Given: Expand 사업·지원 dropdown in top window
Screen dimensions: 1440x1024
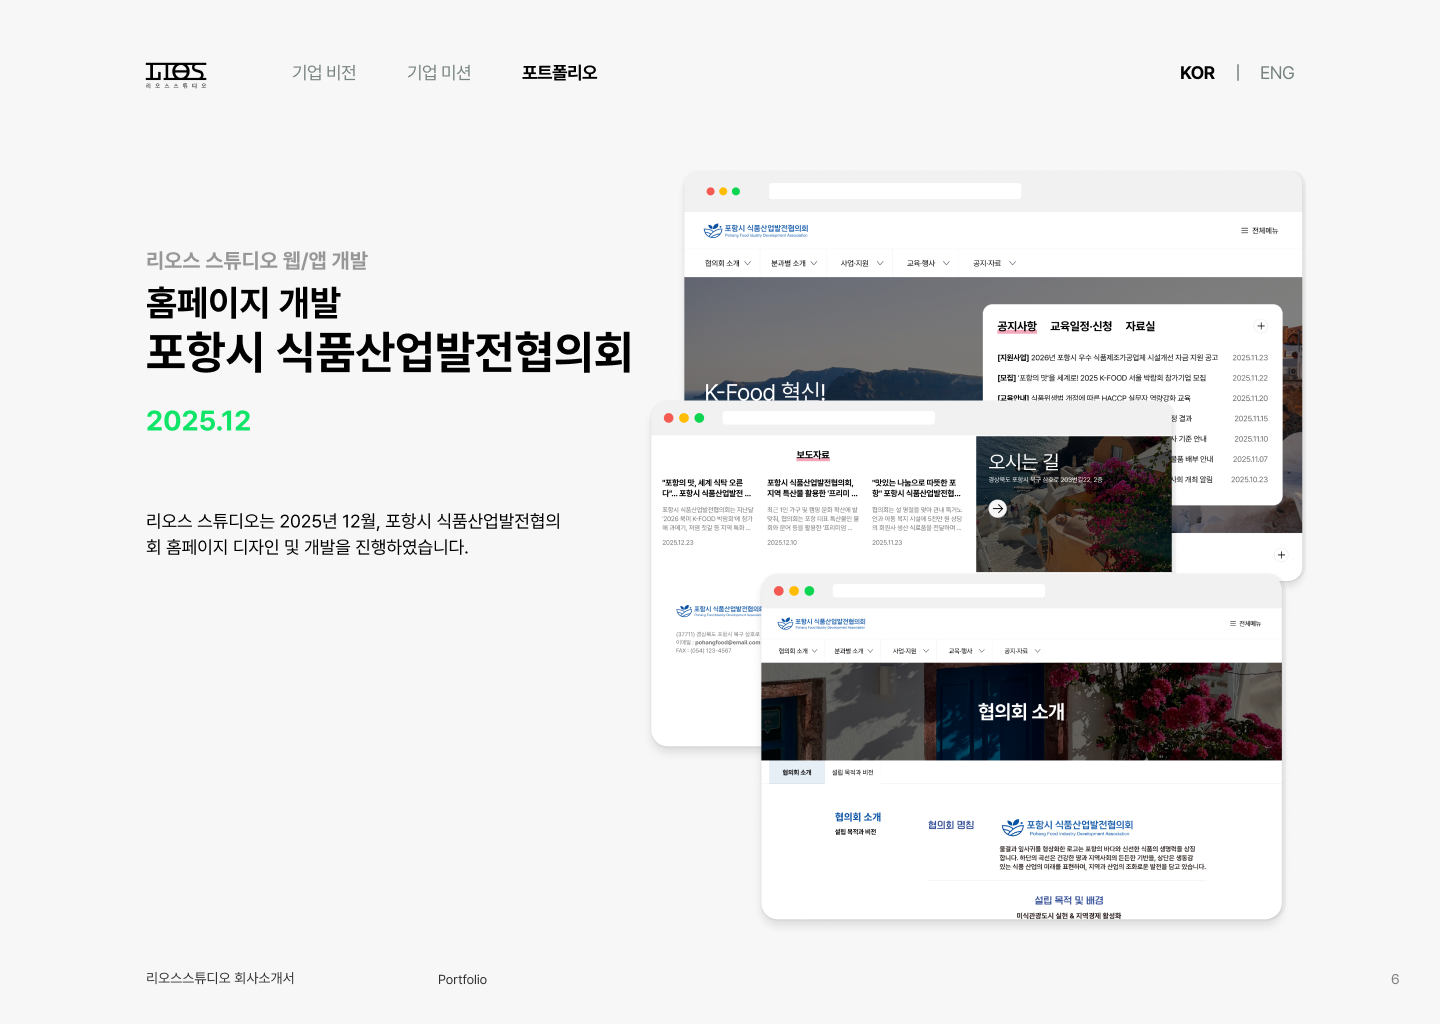Looking at the screenshot, I should [x=862, y=264].
